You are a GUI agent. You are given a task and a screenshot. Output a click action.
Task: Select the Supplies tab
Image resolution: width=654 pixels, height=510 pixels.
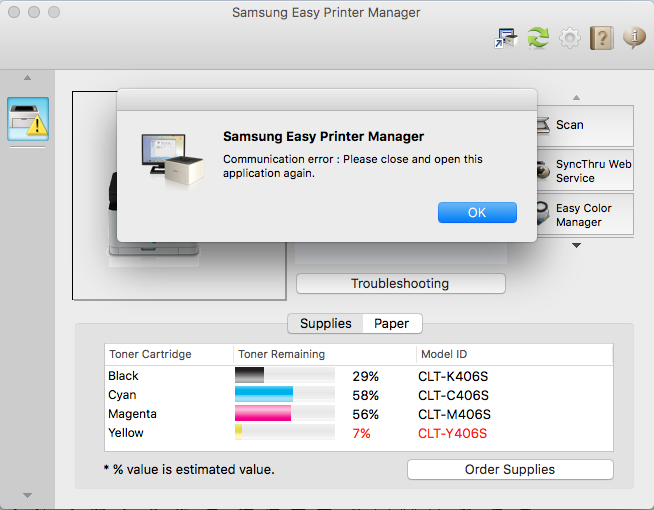click(326, 324)
